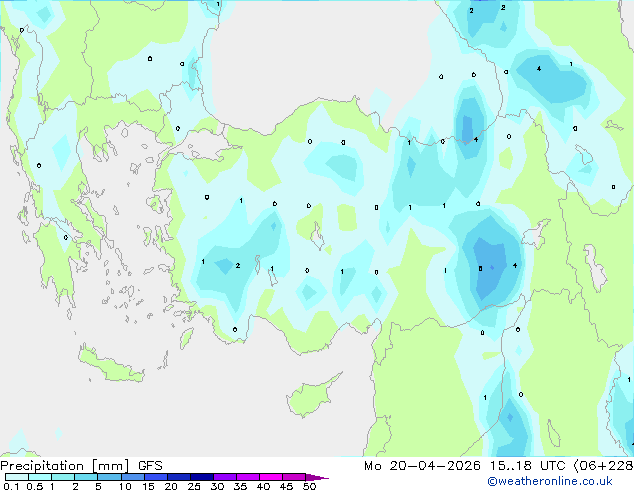634x490 pixels.
Task: Select the 35–40 mm violet legend swatch
Action: [248, 477]
